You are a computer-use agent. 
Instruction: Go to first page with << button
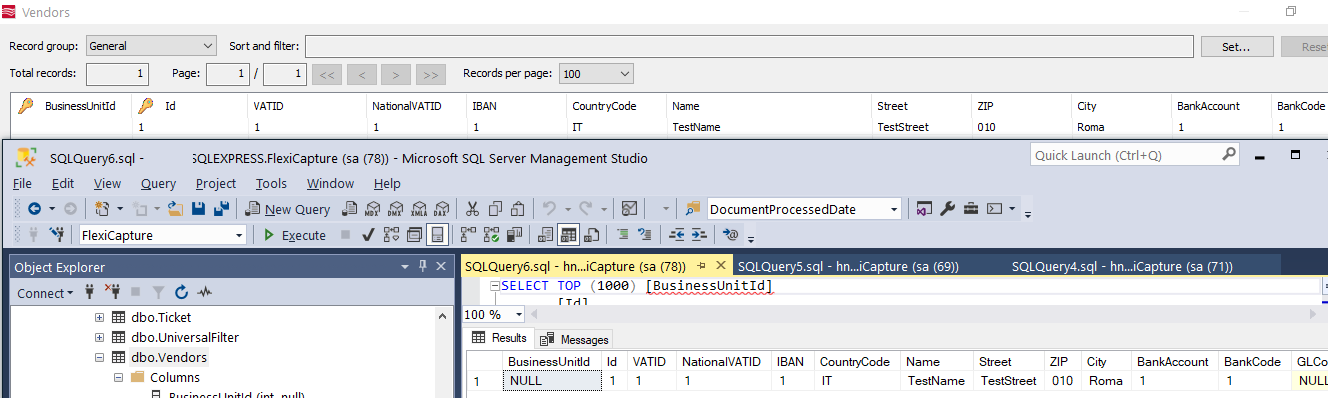(x=328, y=74)
